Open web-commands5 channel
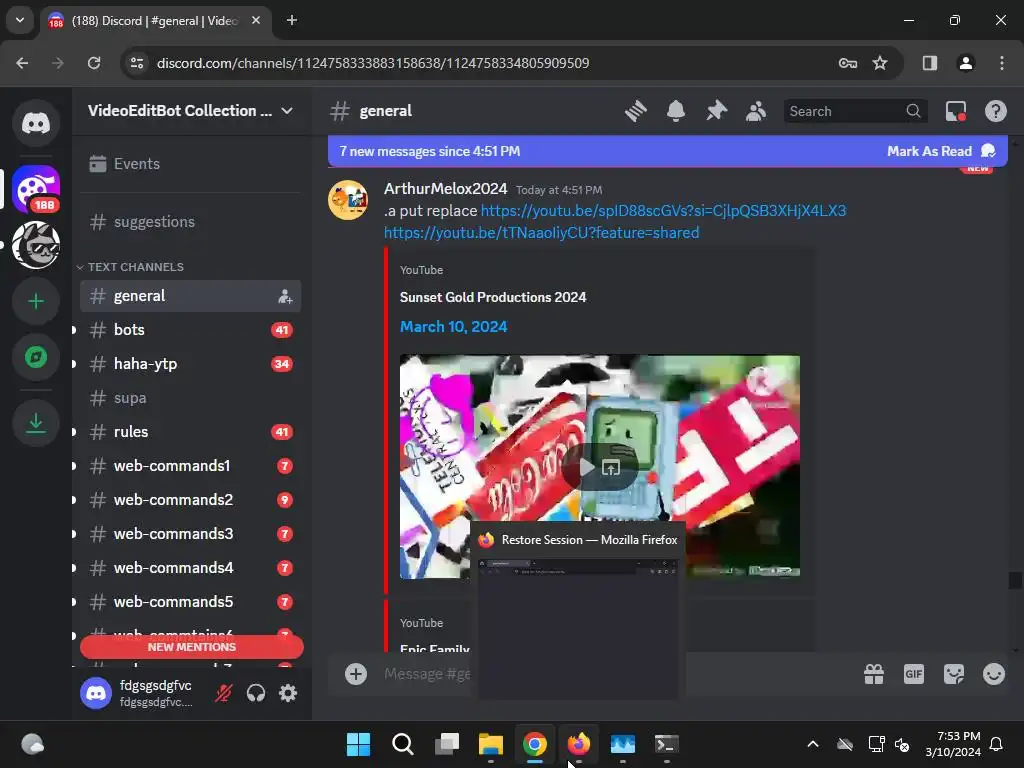The image size is (1024, 768). pyautogui.click(x=190, y=601)
